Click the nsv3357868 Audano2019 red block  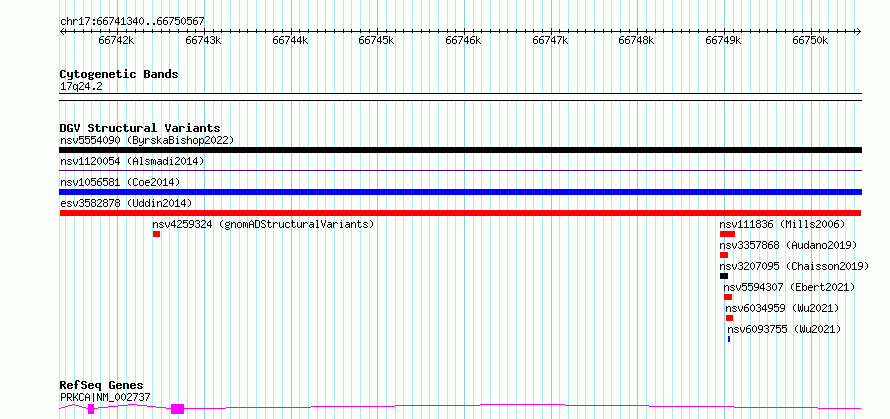[724, 255]
